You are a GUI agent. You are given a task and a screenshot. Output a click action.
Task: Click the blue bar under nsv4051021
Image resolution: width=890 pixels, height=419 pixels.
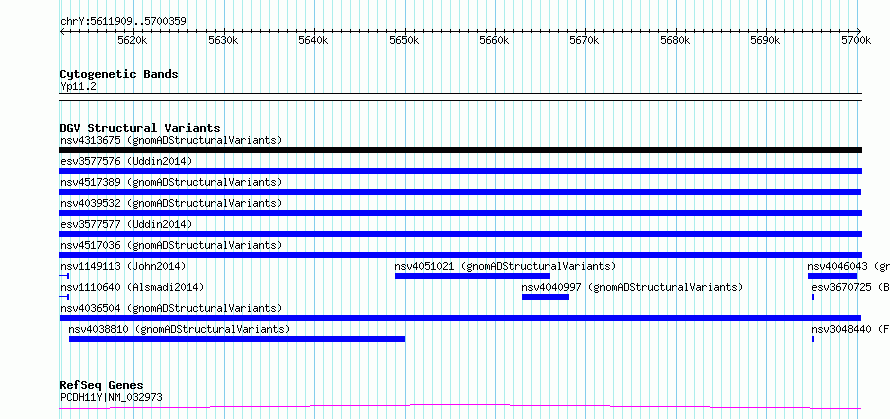click(x=472, y=276)
